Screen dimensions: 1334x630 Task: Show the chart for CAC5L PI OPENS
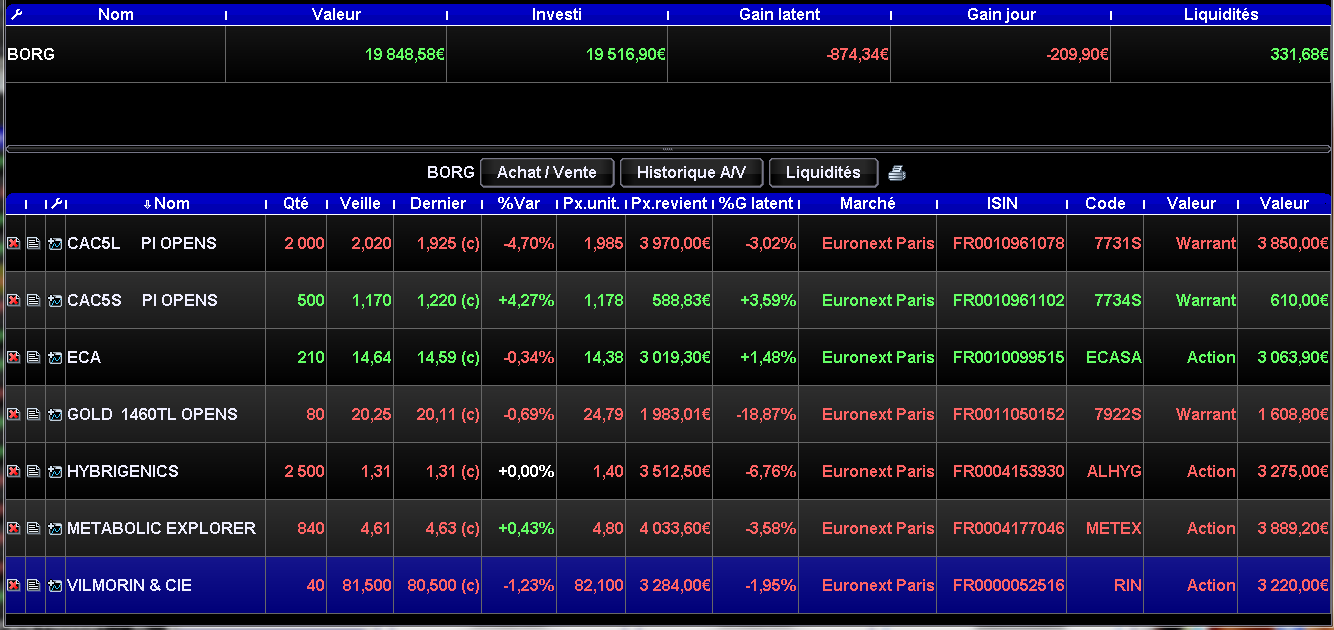pos(55,243)
